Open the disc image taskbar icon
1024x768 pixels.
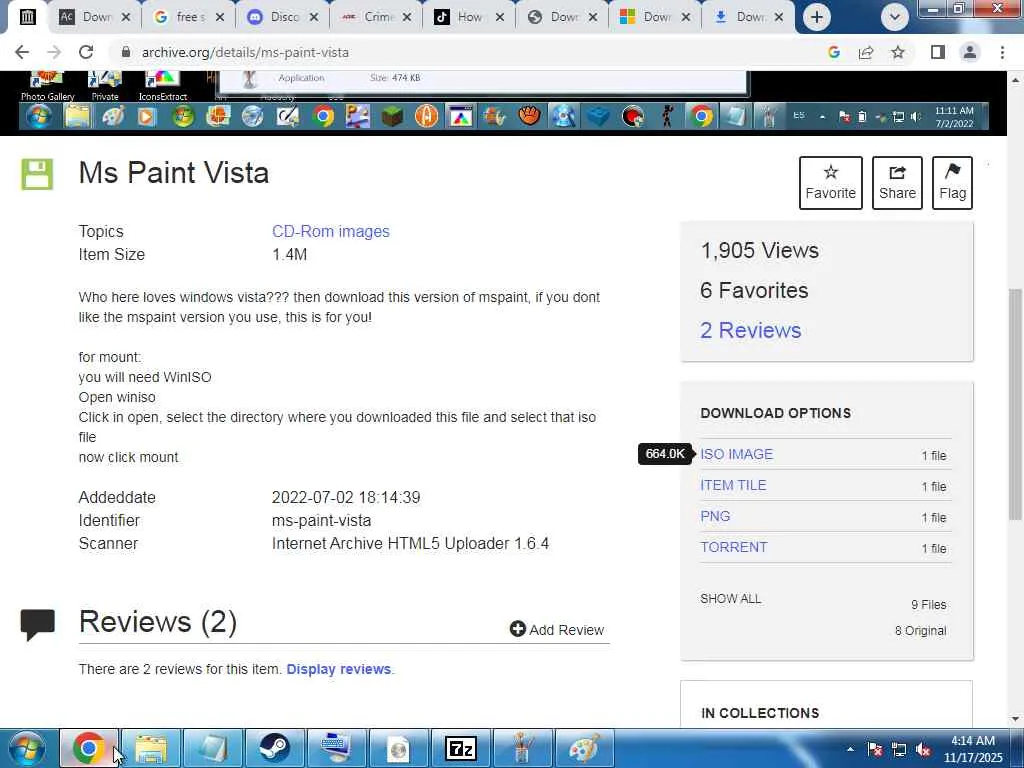pyautogui.click(x=398, y=748)
